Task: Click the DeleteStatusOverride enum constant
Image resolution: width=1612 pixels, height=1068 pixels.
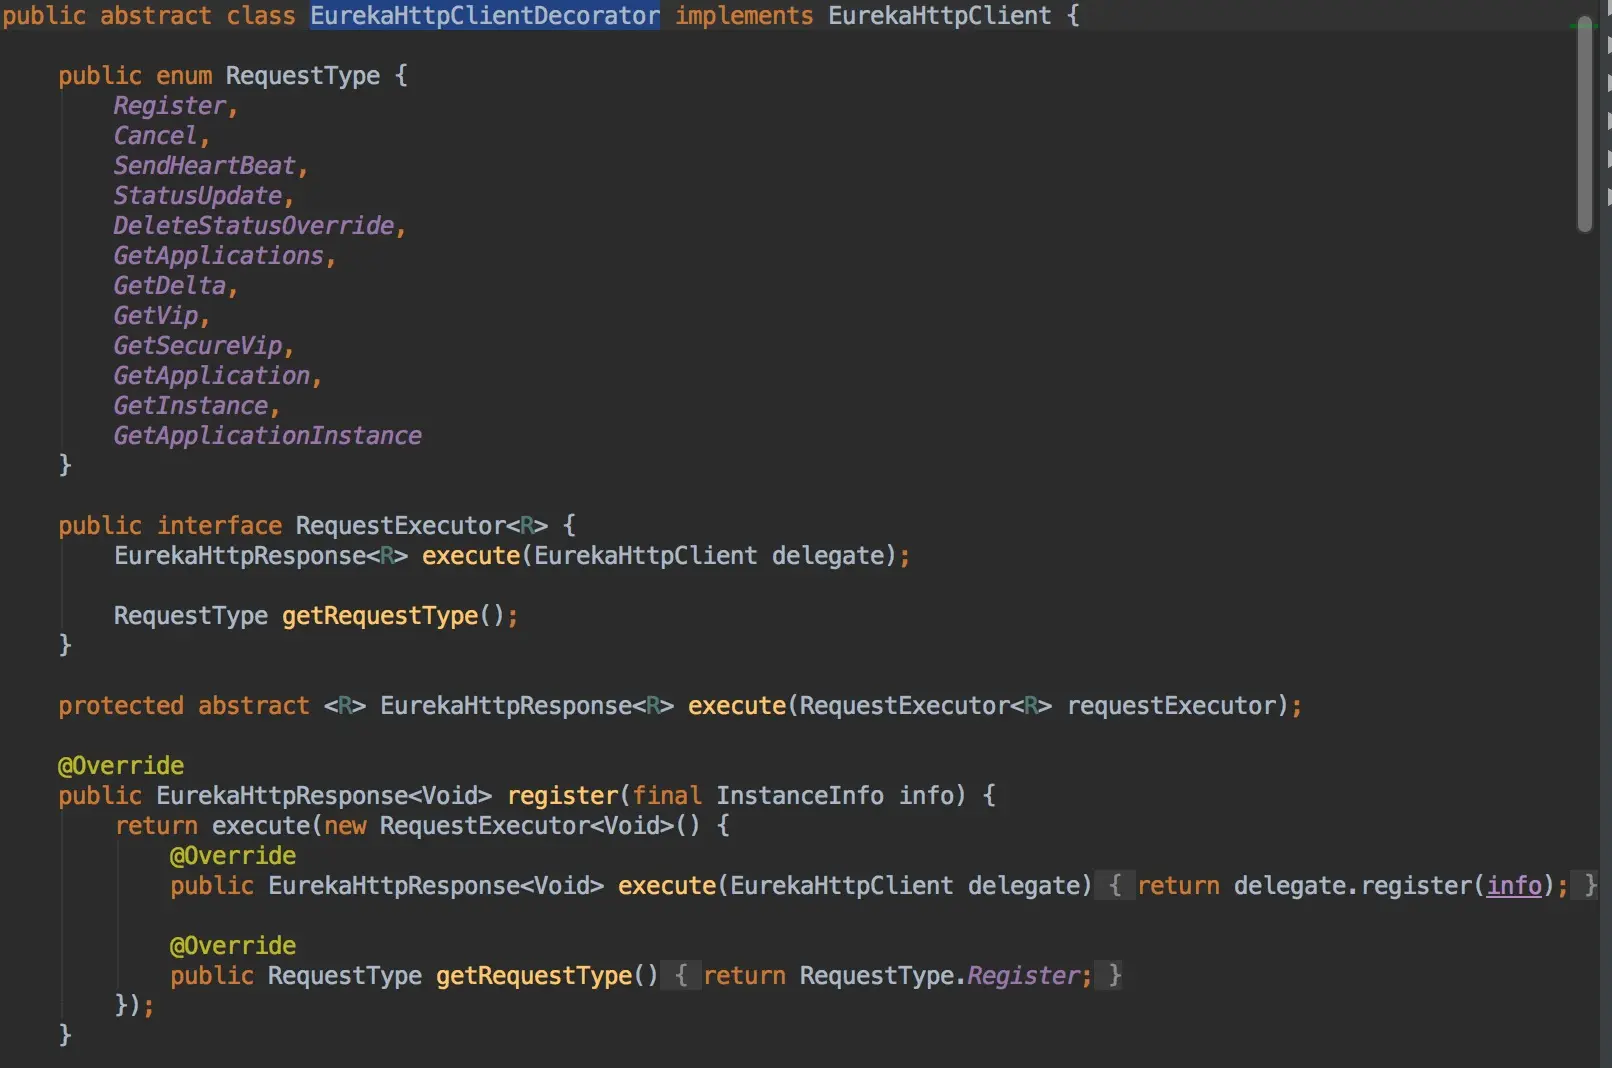Action: 254,226
